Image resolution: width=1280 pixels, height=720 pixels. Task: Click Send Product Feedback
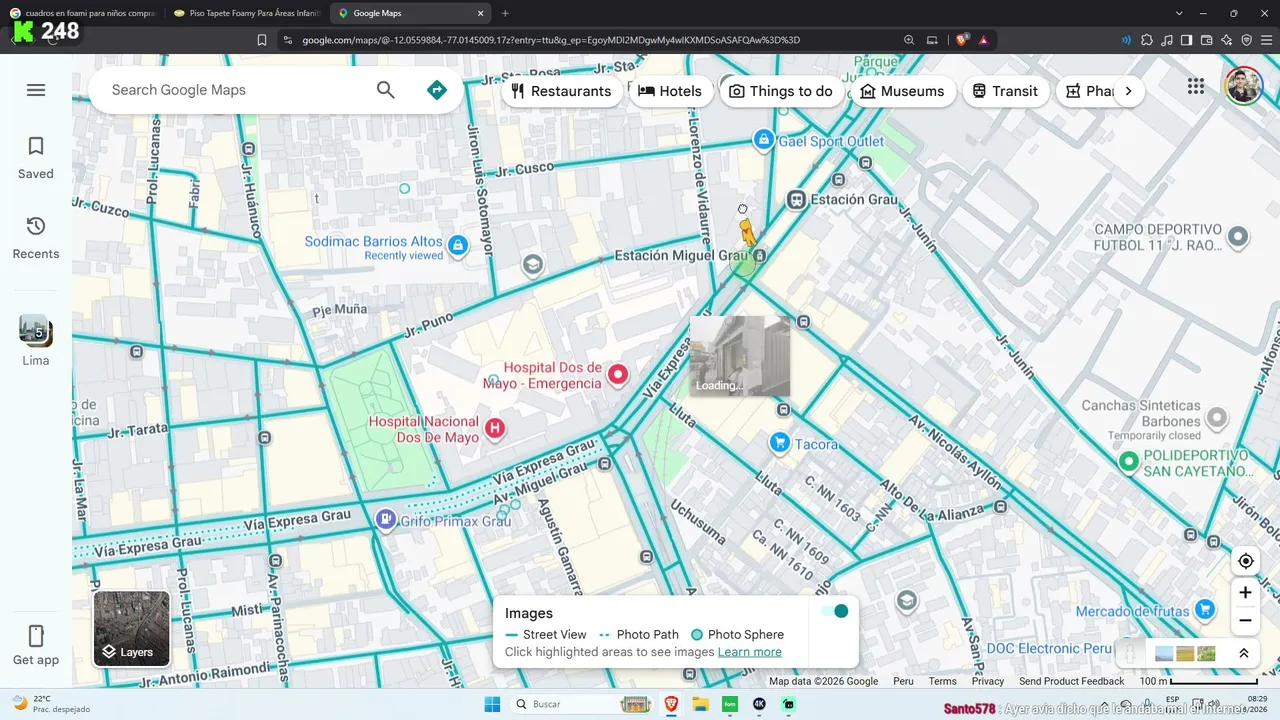click(x=1071, y=681)
